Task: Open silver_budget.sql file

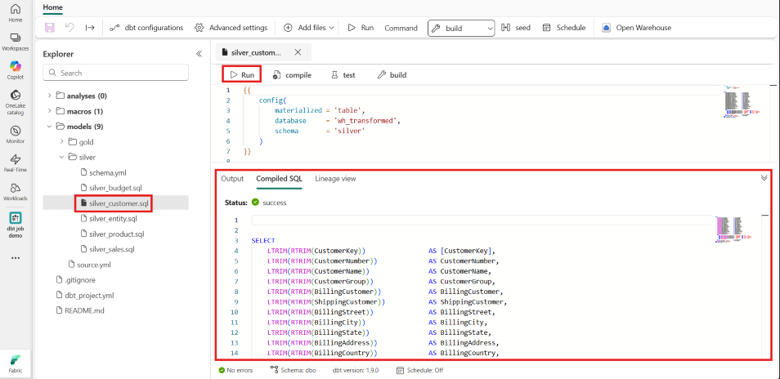Action: click(111, 188)
